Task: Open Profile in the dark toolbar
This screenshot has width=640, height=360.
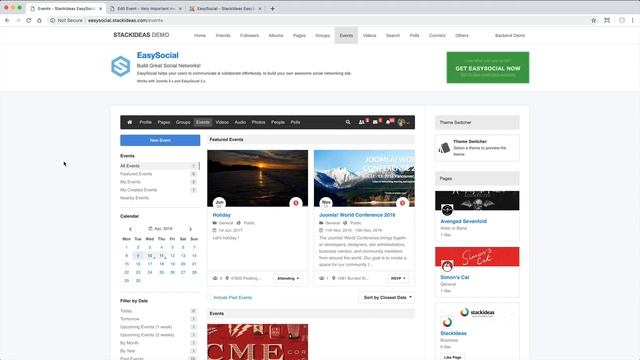Action: click(145, 122)
